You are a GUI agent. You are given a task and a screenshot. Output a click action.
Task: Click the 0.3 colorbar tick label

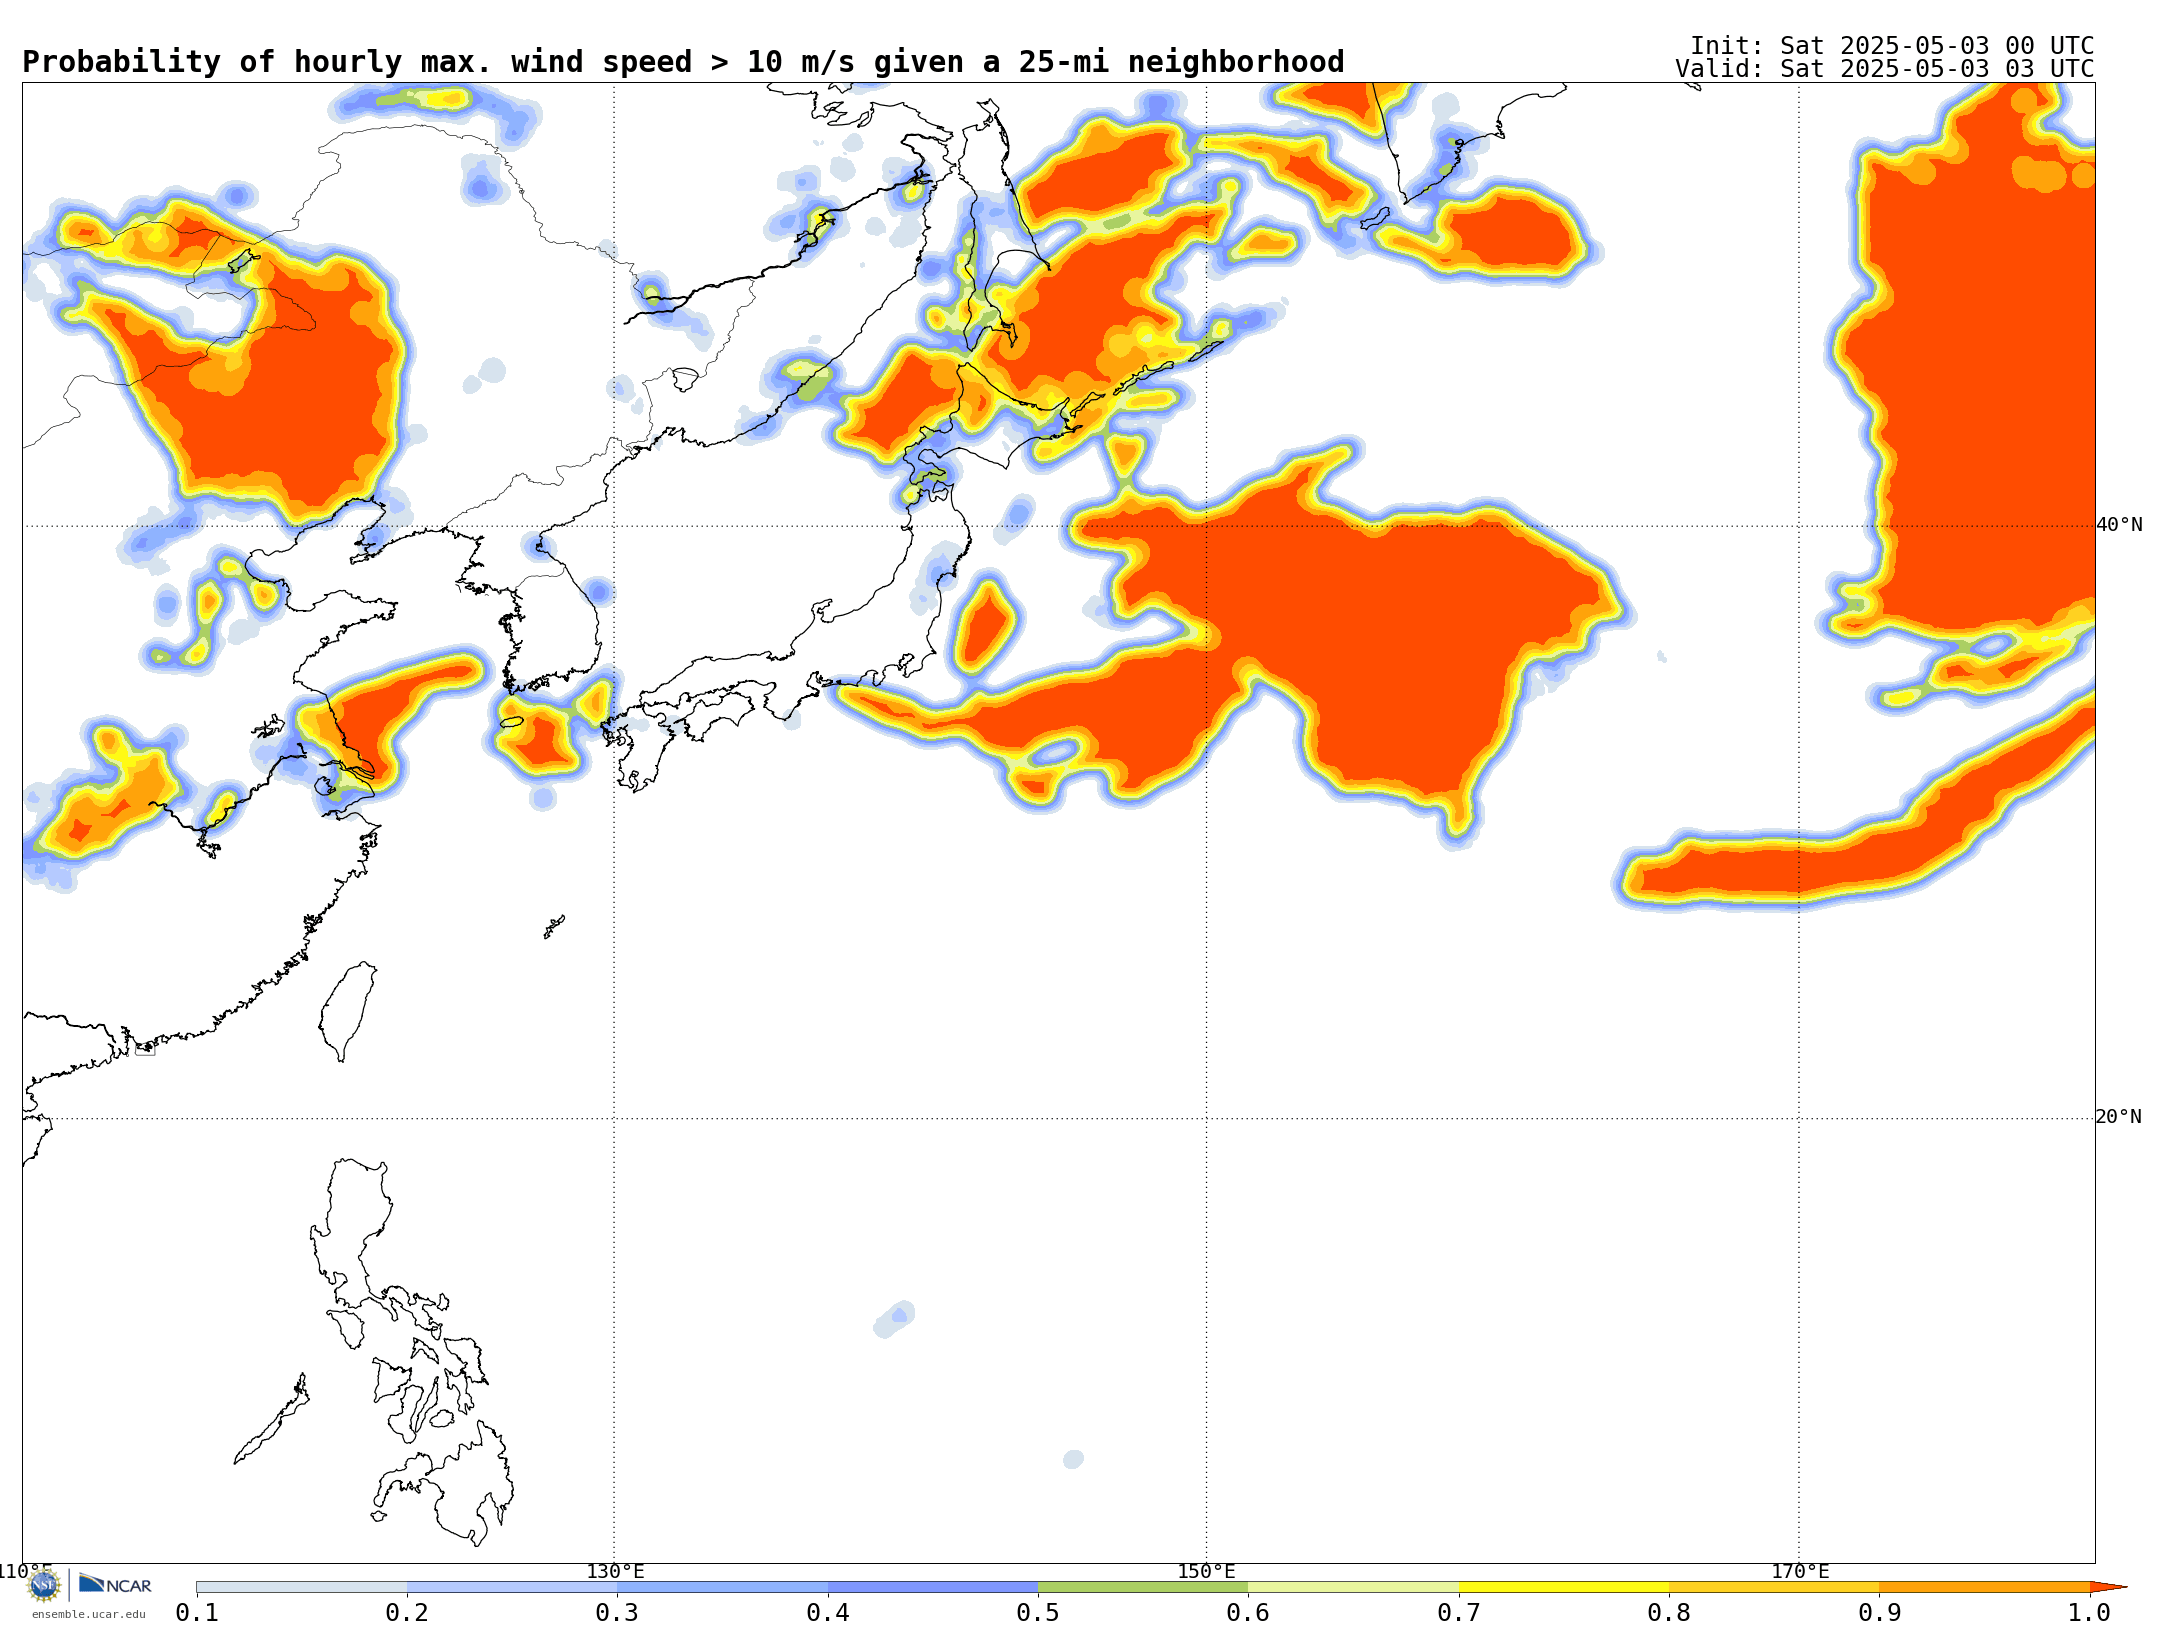[618, 1612]
